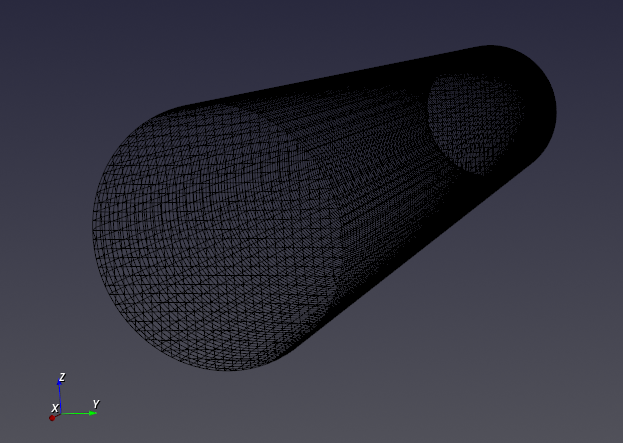623x443 pixels.
Task: Click the red X-axis dot
Action: tap(52, 417)
